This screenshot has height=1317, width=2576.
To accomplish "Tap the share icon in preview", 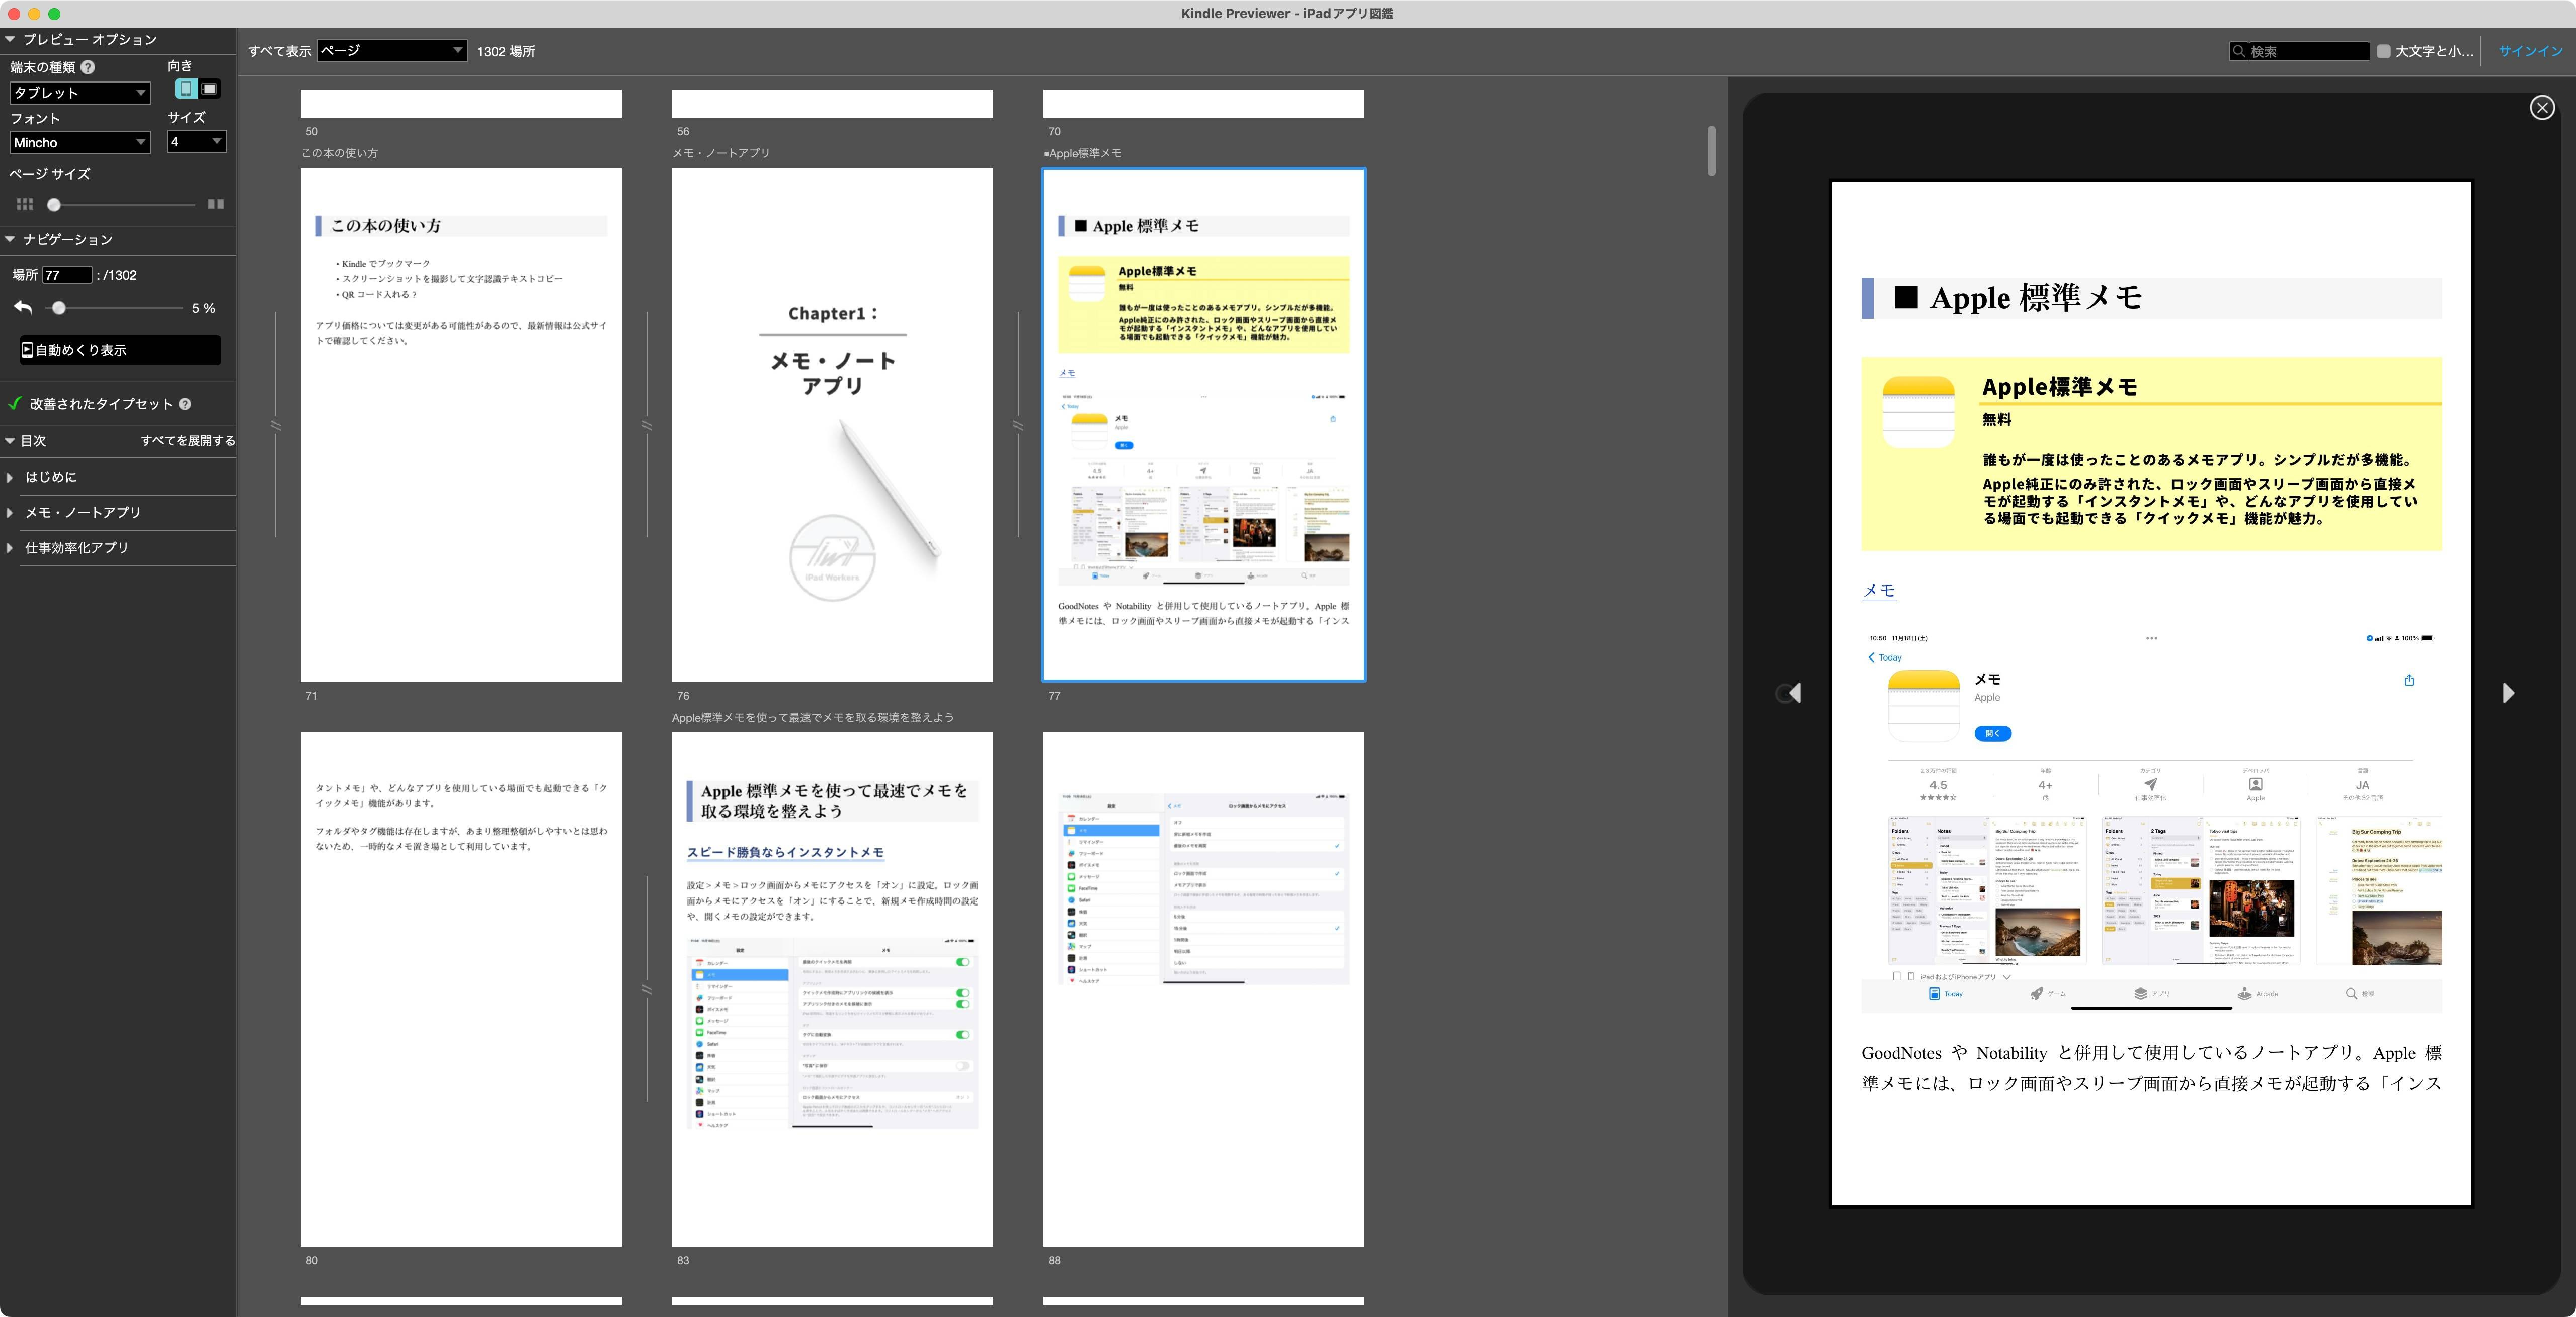I will [2409, 680].
